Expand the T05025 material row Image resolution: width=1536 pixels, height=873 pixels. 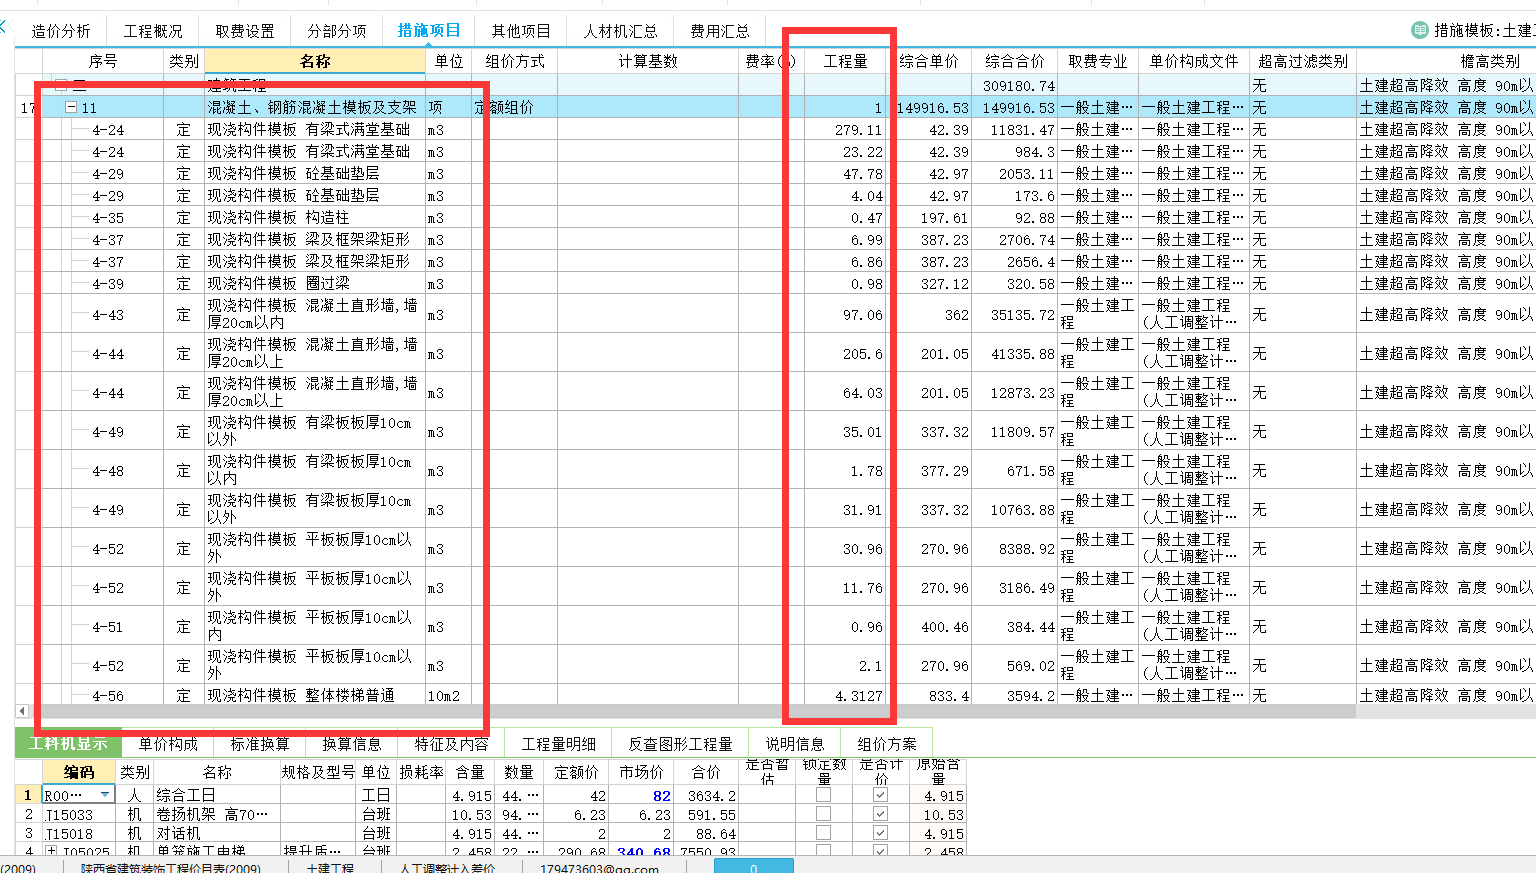click(51, 852)
